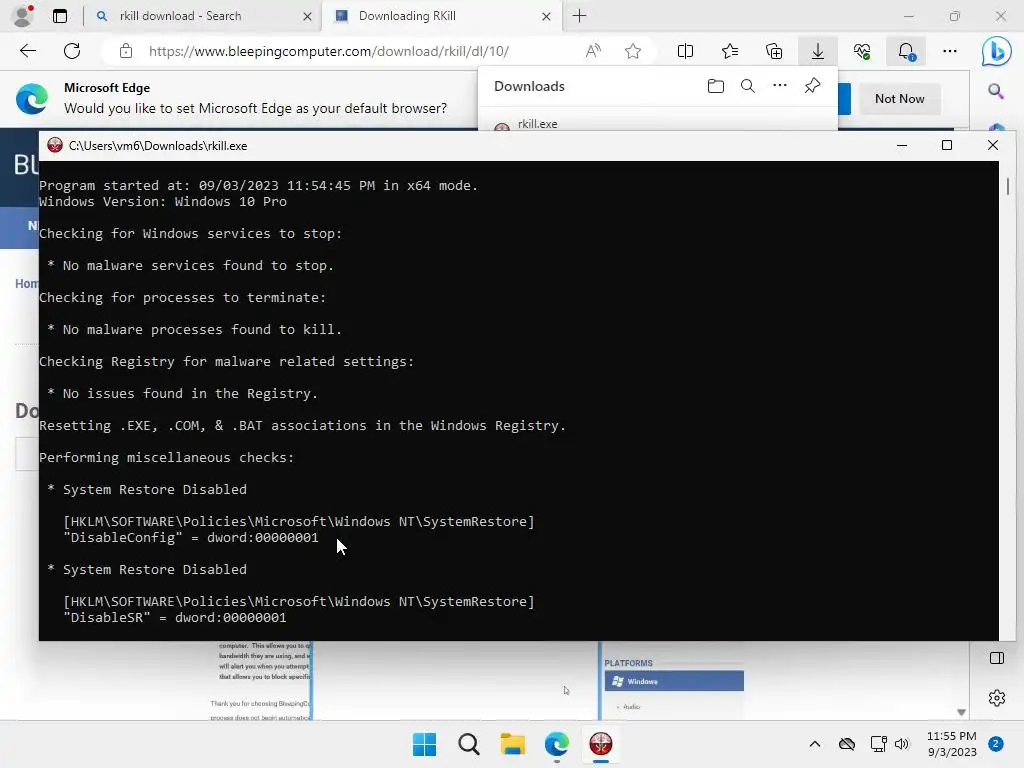Close the Downloading RKill tab

(x=547, y=16)
